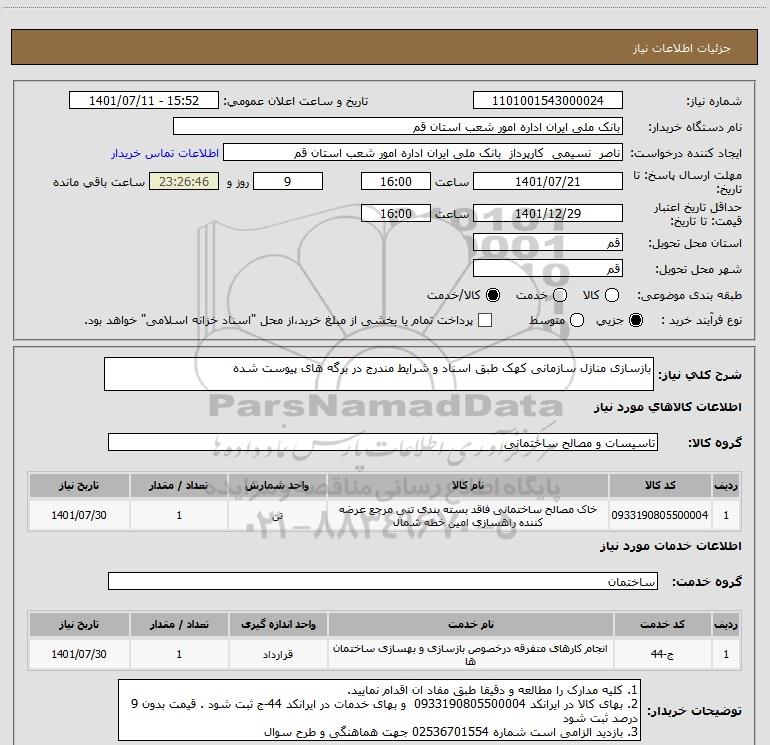Click the جزئیات اطلاعات نیاز header bar
Screen dimensions: 770x745
pyautogui.click(x=385, y=47)
